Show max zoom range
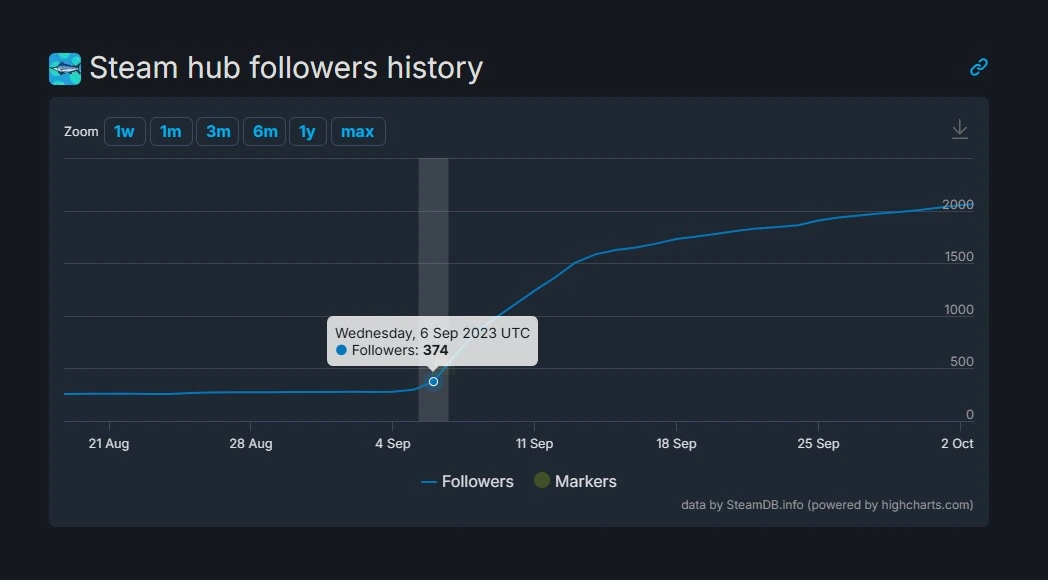1048x580 pixels. pos(357,132)
